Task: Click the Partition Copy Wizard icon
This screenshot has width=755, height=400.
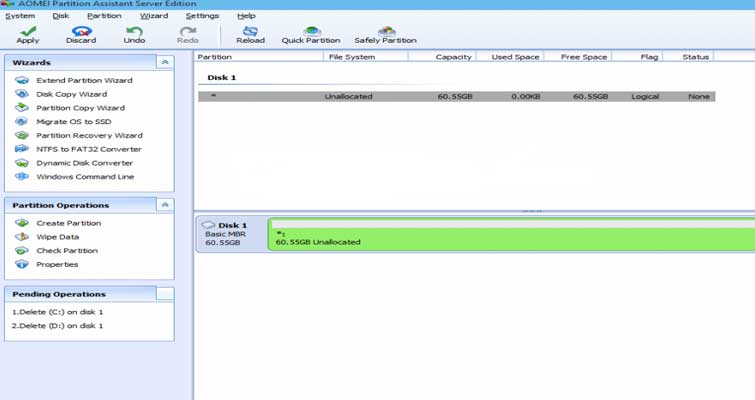Action: coord(22,107)
